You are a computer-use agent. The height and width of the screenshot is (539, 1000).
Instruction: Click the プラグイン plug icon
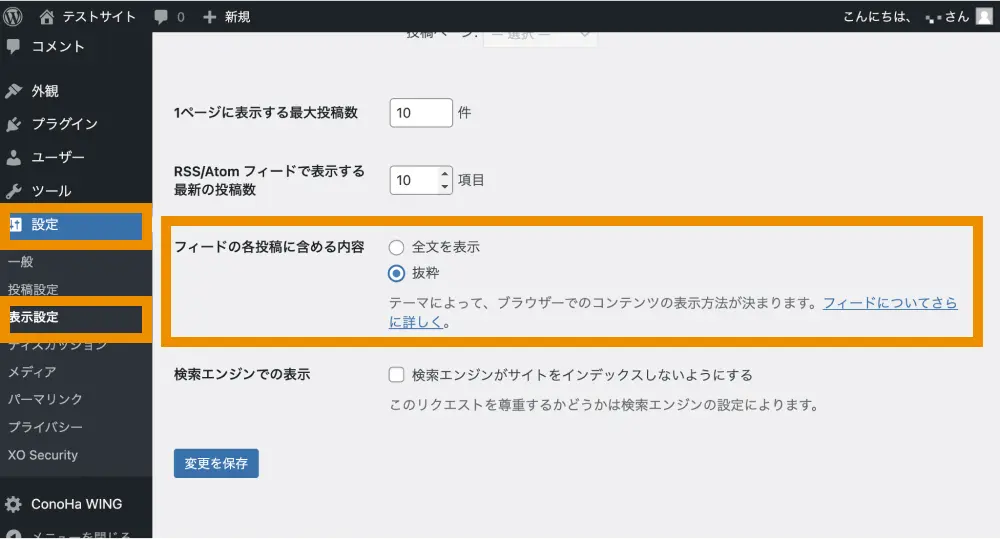coord(14,124)
